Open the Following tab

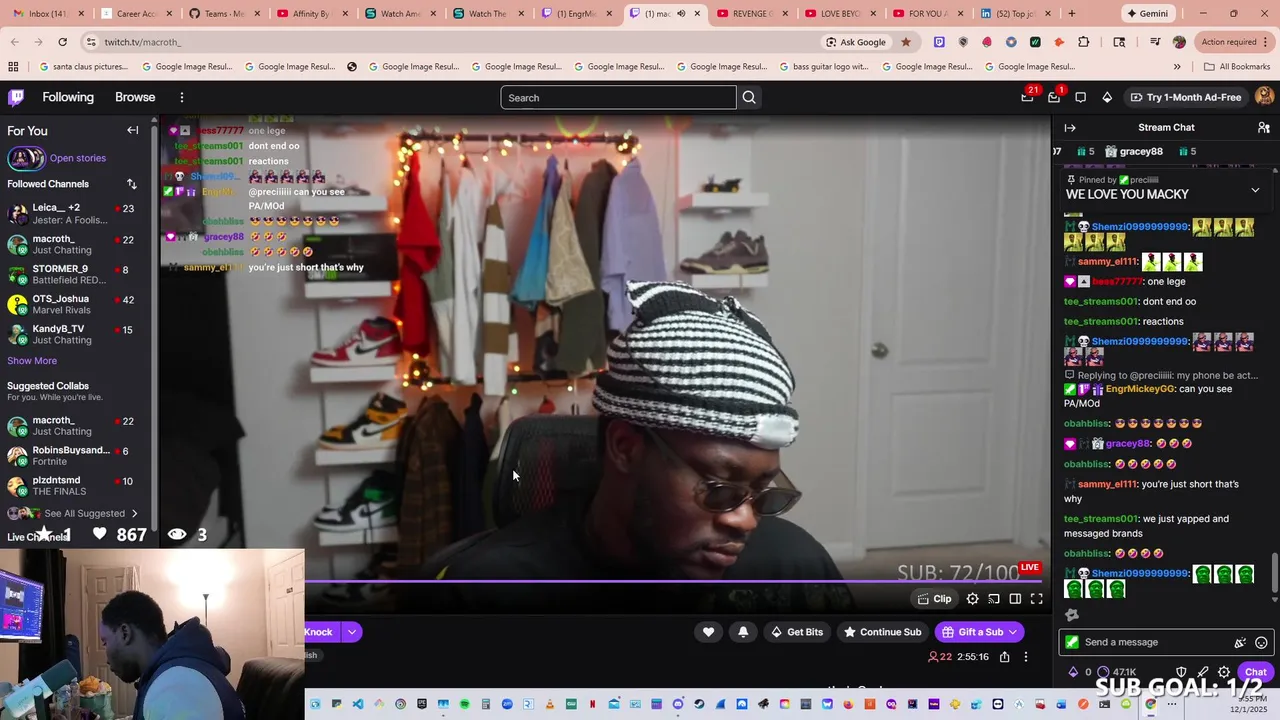(x=68, y=97)
